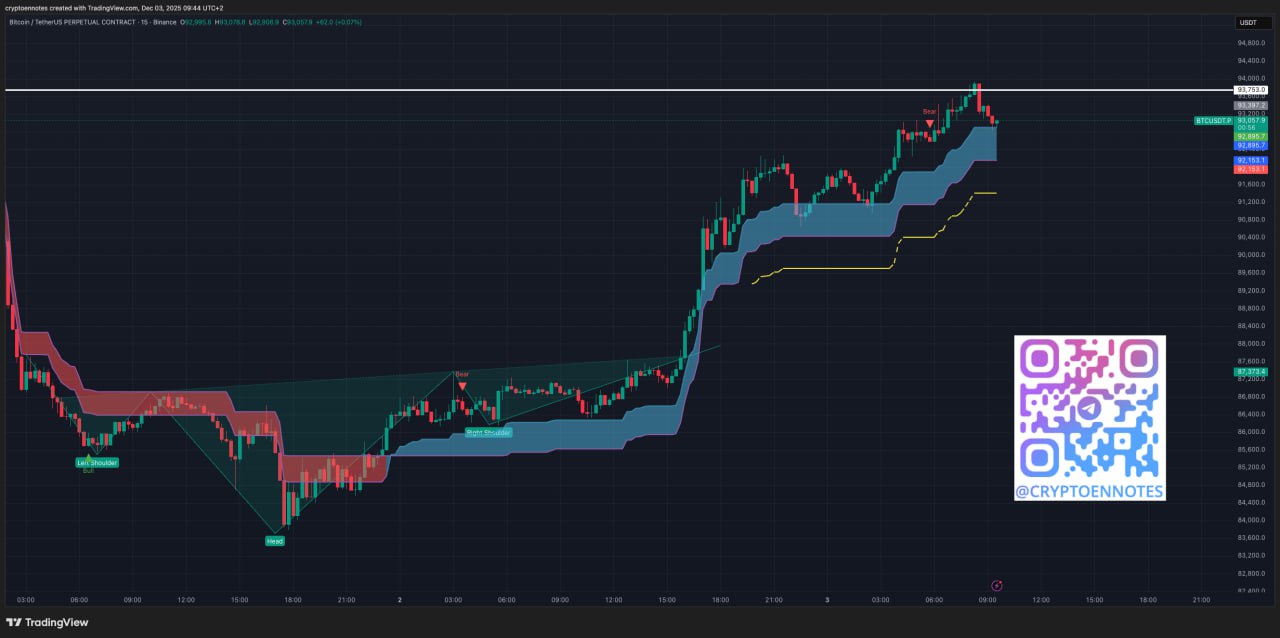This screenshot has width=1280, height=638.
Task: Click the 87,373.4 green price label
Action: click(x=1251, y=372)
